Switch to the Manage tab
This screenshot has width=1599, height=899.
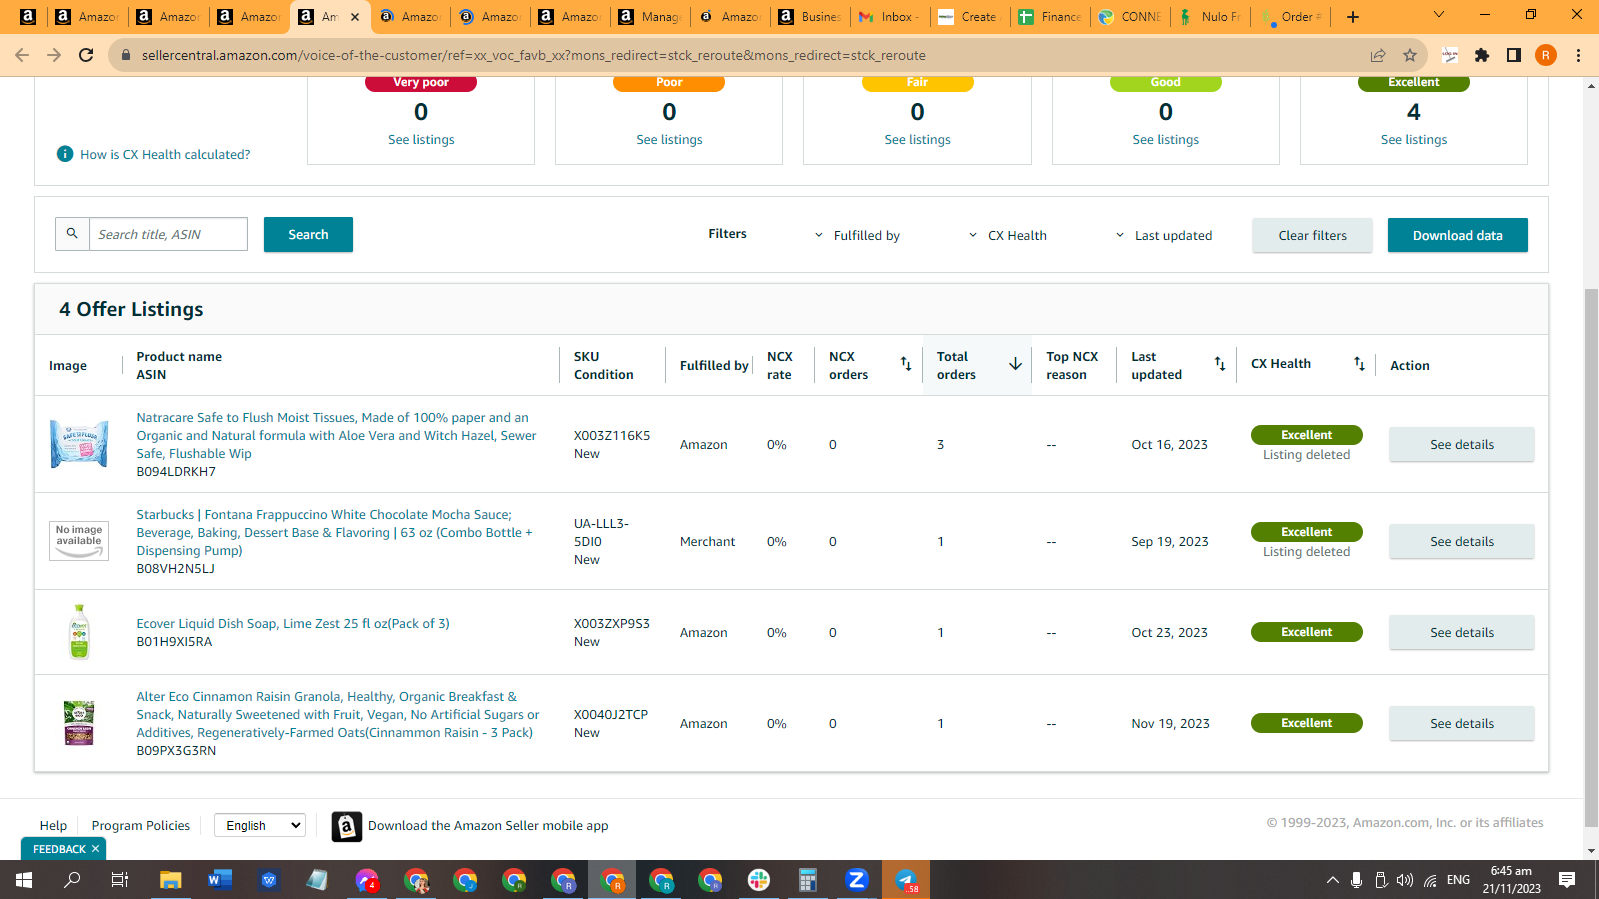tap(650, 17)
